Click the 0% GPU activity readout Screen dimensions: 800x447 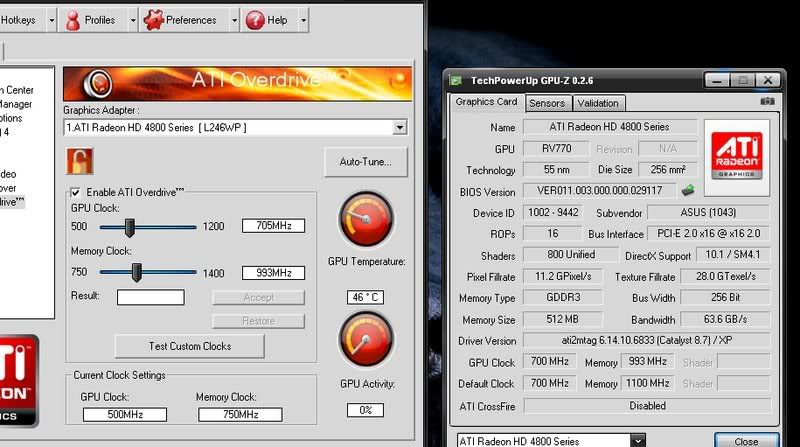[365, 410]
